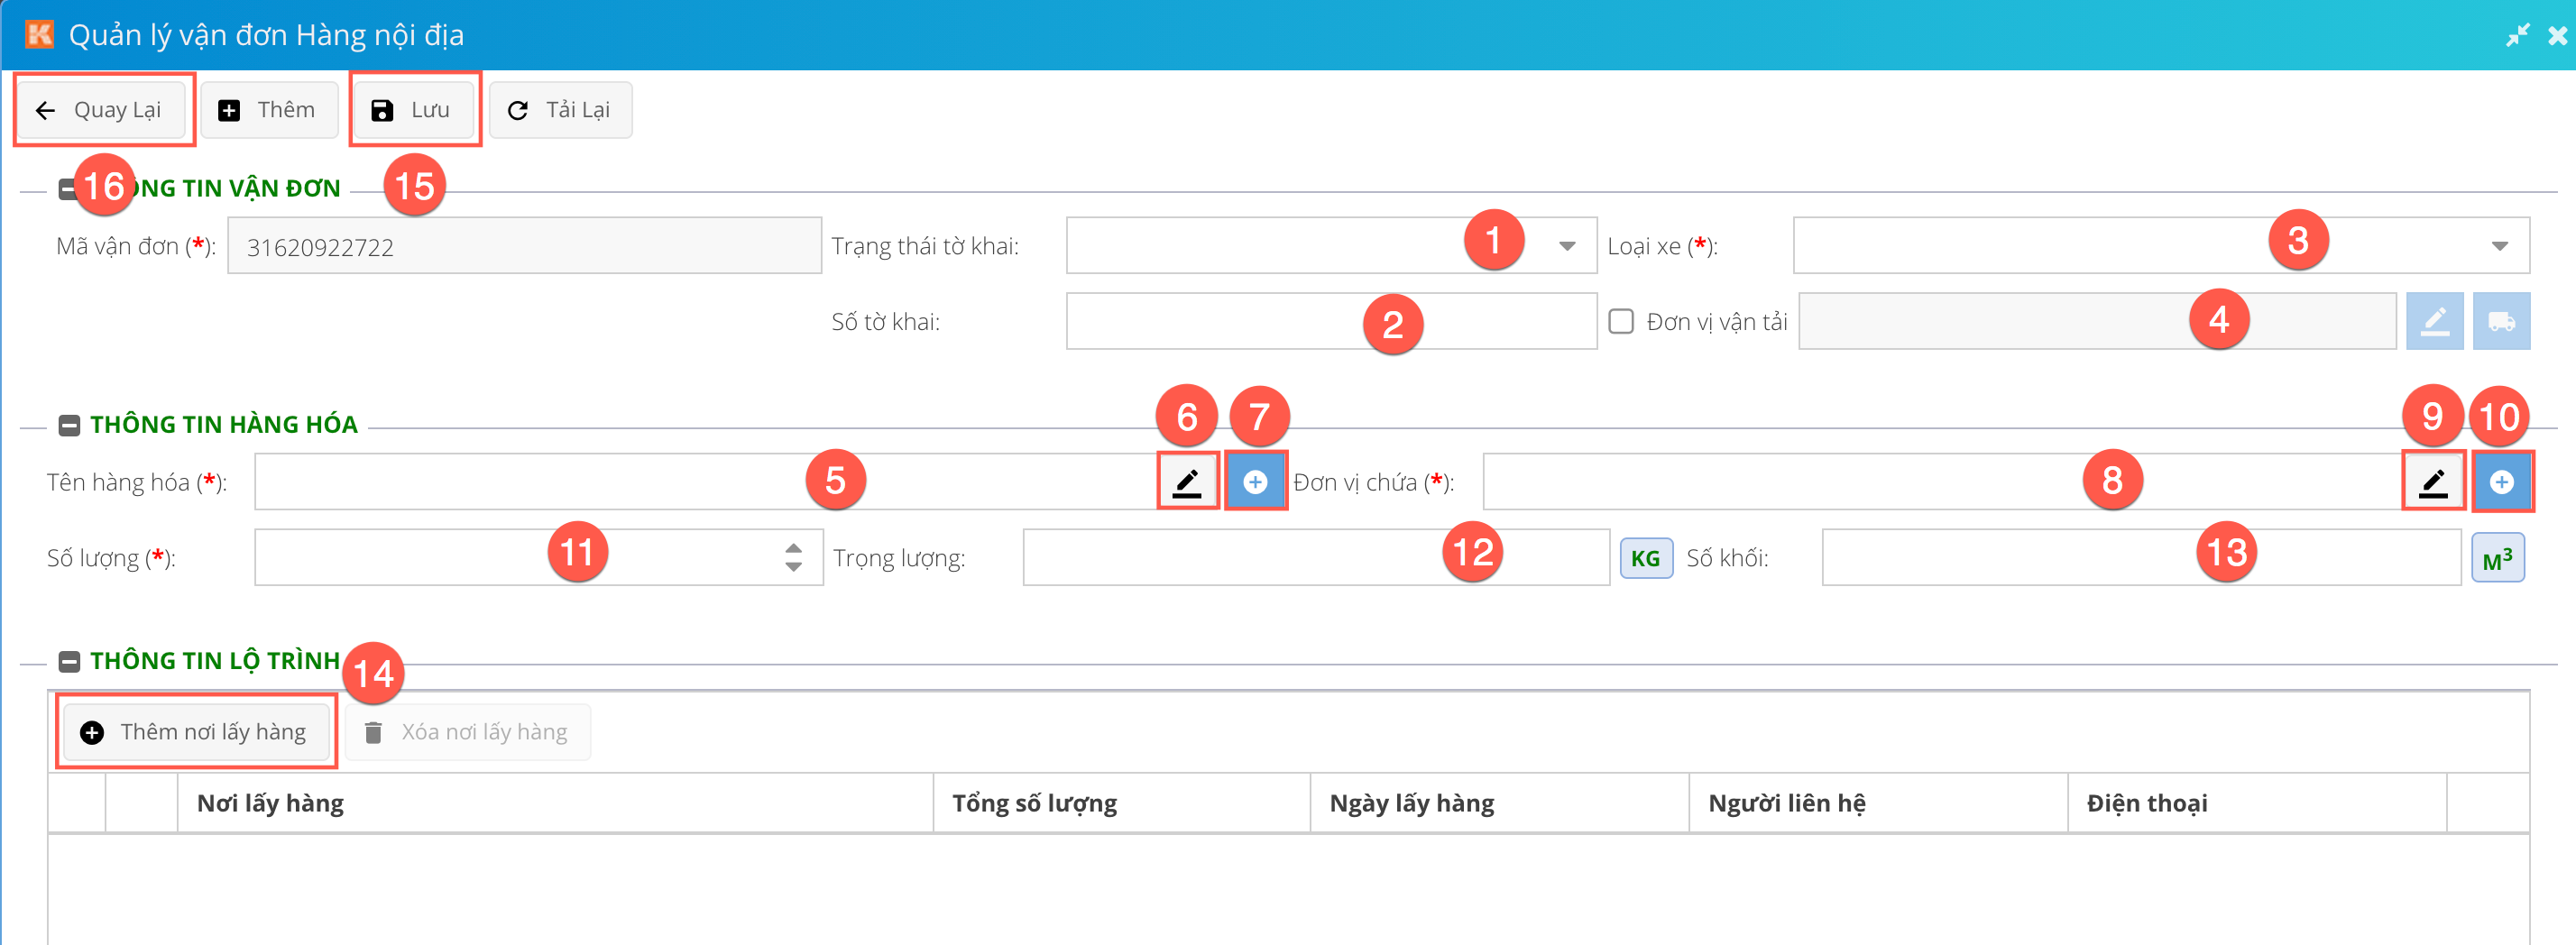Click the M3 volume unit badge

pos(2497,558)
